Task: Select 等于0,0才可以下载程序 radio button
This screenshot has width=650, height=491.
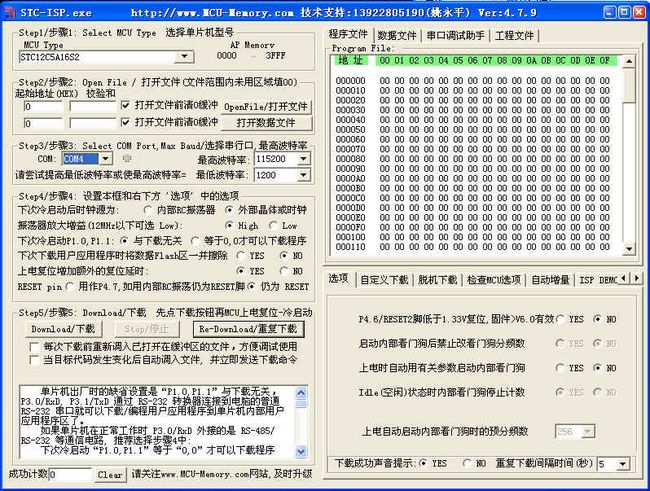Action: click(195, 241)
